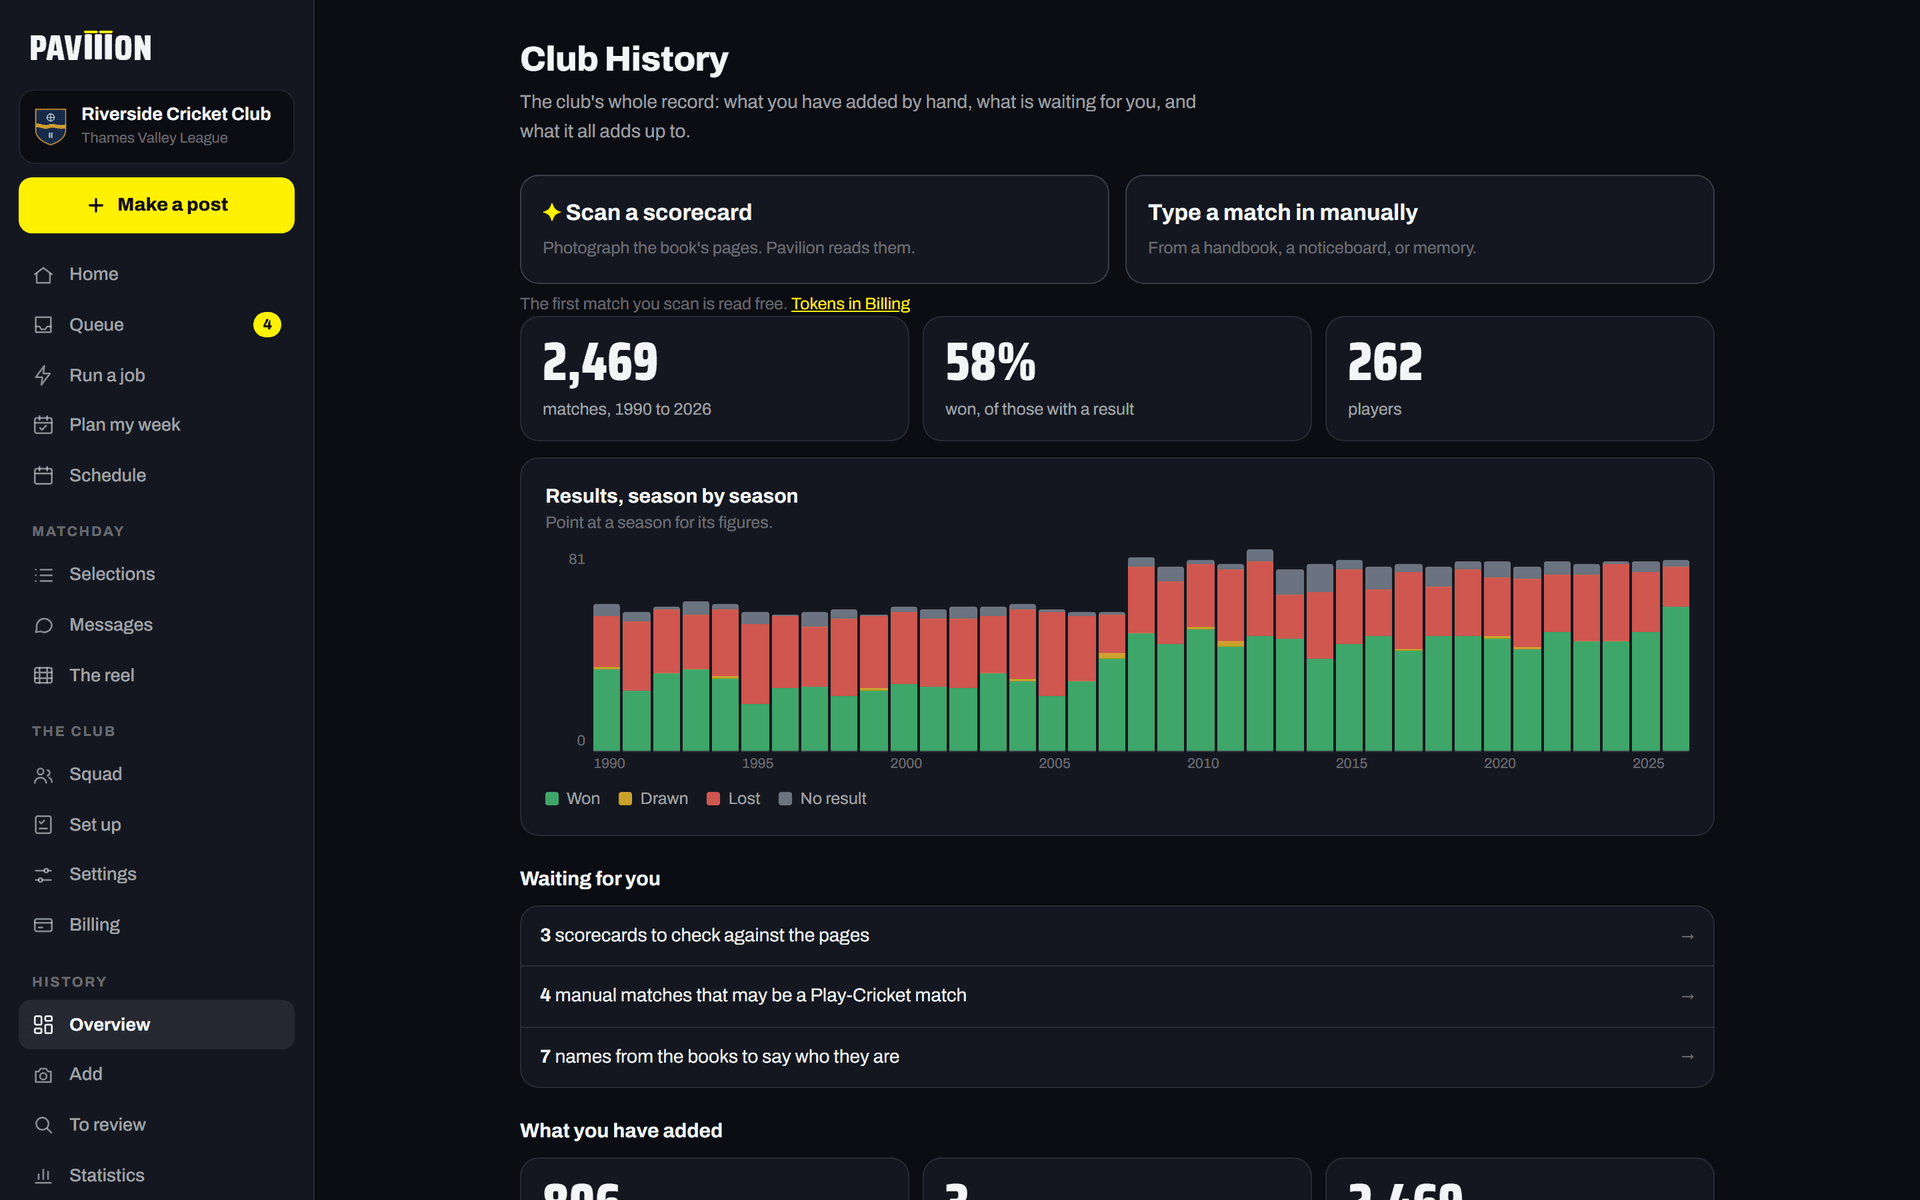The width and height of the screenshot is (1920, 1200).
Task: Click the Messages speech bubble icon
Action: click(43, 625)
